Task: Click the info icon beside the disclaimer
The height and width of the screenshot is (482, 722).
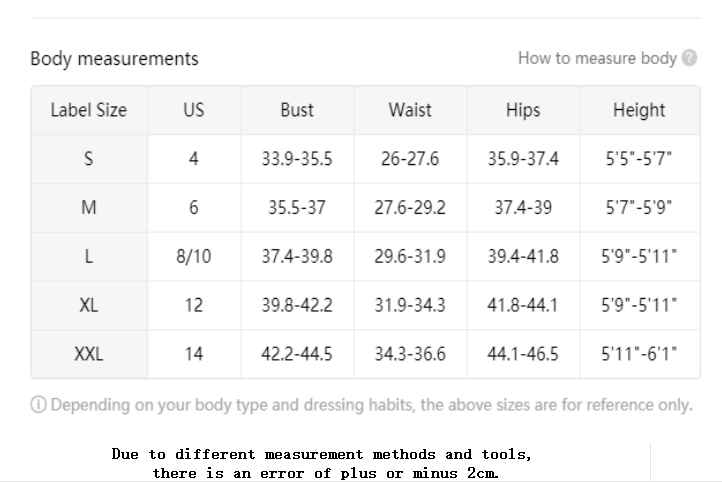Action: click(x=38, y=405)
